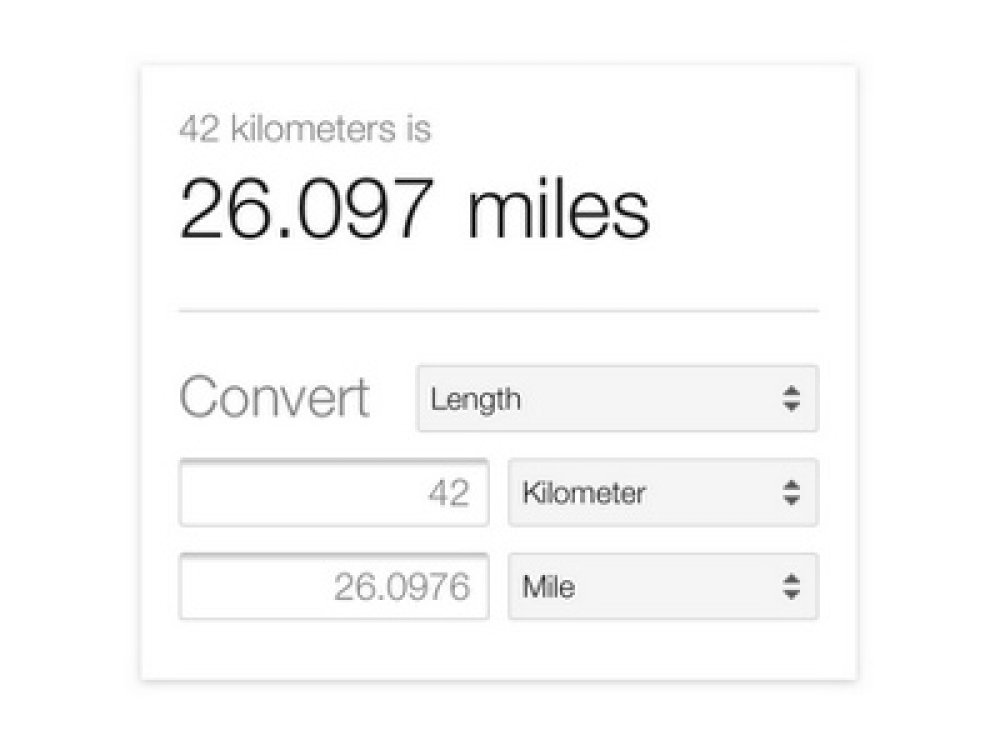This screenshot has height=750, width=1000.
Task: Click the word "miles" in the result heading
Action: pyautogui.click(x=558, y=209)
